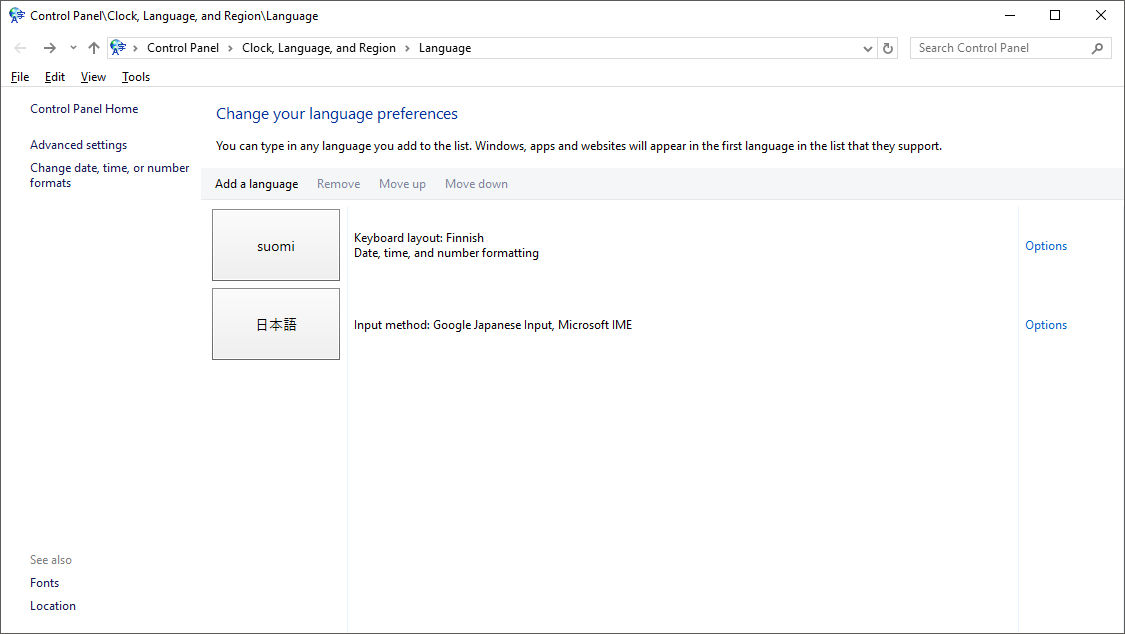Expand the address bar history dropdown

pos(867,48)
